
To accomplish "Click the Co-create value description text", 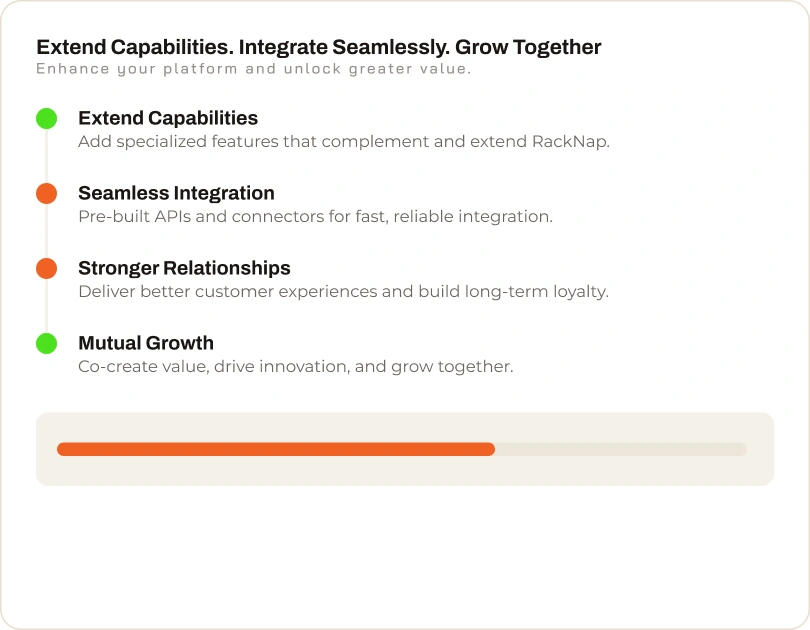I will click(295, 367).
